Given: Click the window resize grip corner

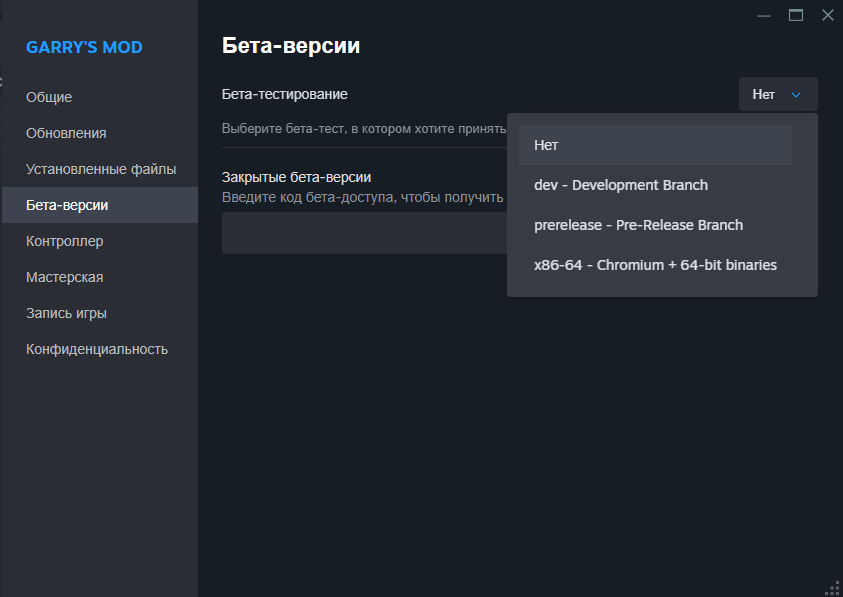Looking at the screenshot, I should coord(833,588).
